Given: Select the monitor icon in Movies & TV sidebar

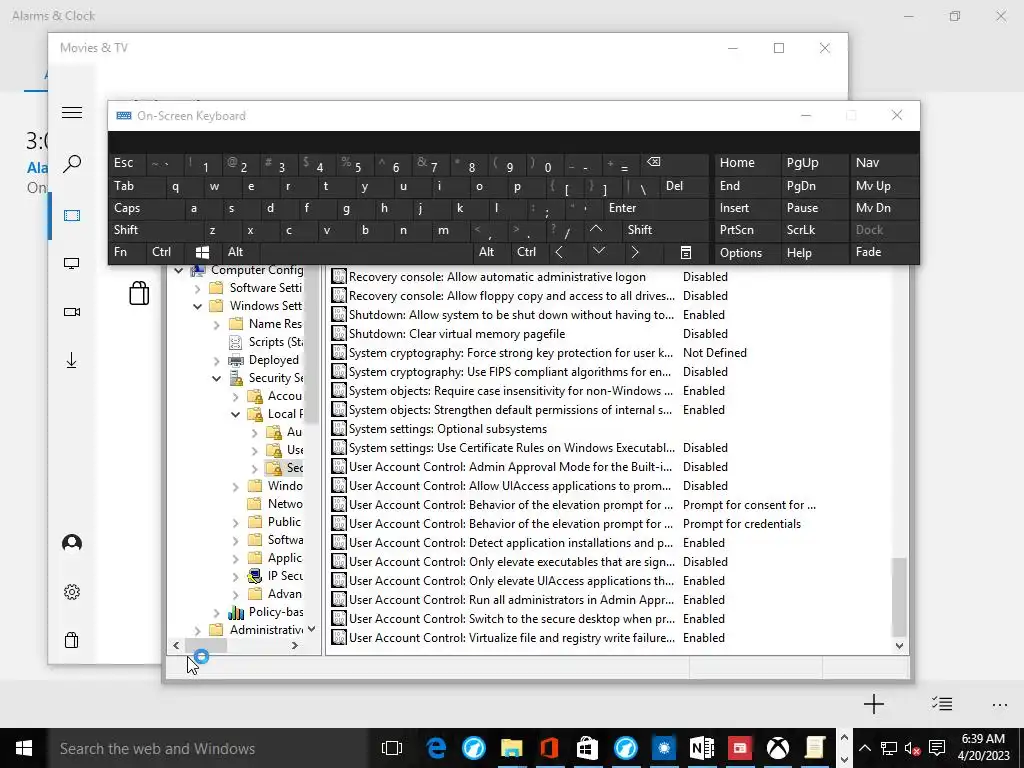Looking at the screenshot, I should click(x=72, y=263).
